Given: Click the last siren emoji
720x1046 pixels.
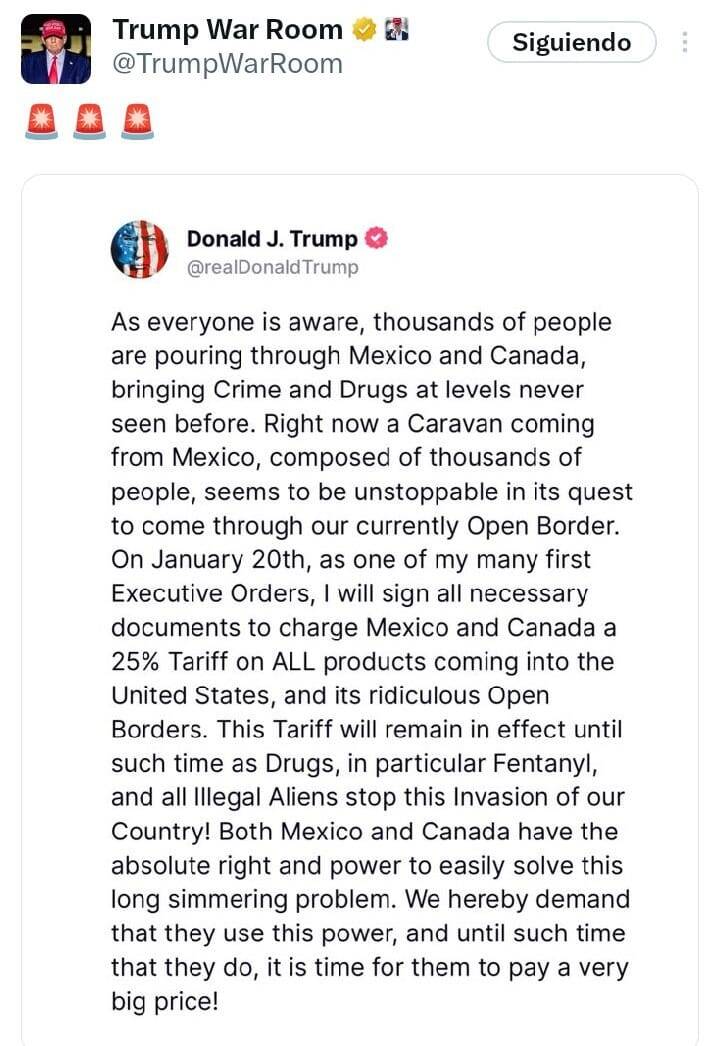Looking at the screenshot, I should 137,121.
